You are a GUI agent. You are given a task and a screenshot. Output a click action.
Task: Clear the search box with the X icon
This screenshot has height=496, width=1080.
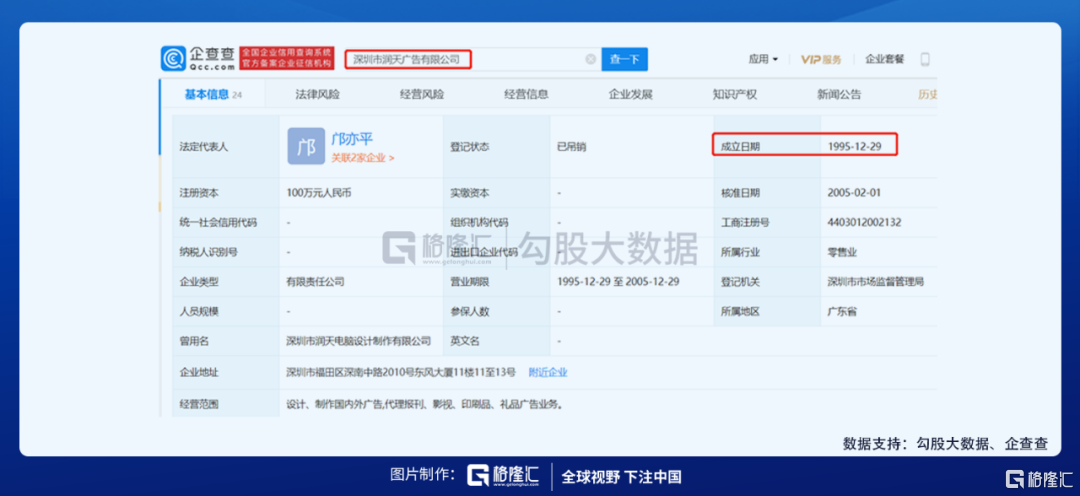(590, 59)
